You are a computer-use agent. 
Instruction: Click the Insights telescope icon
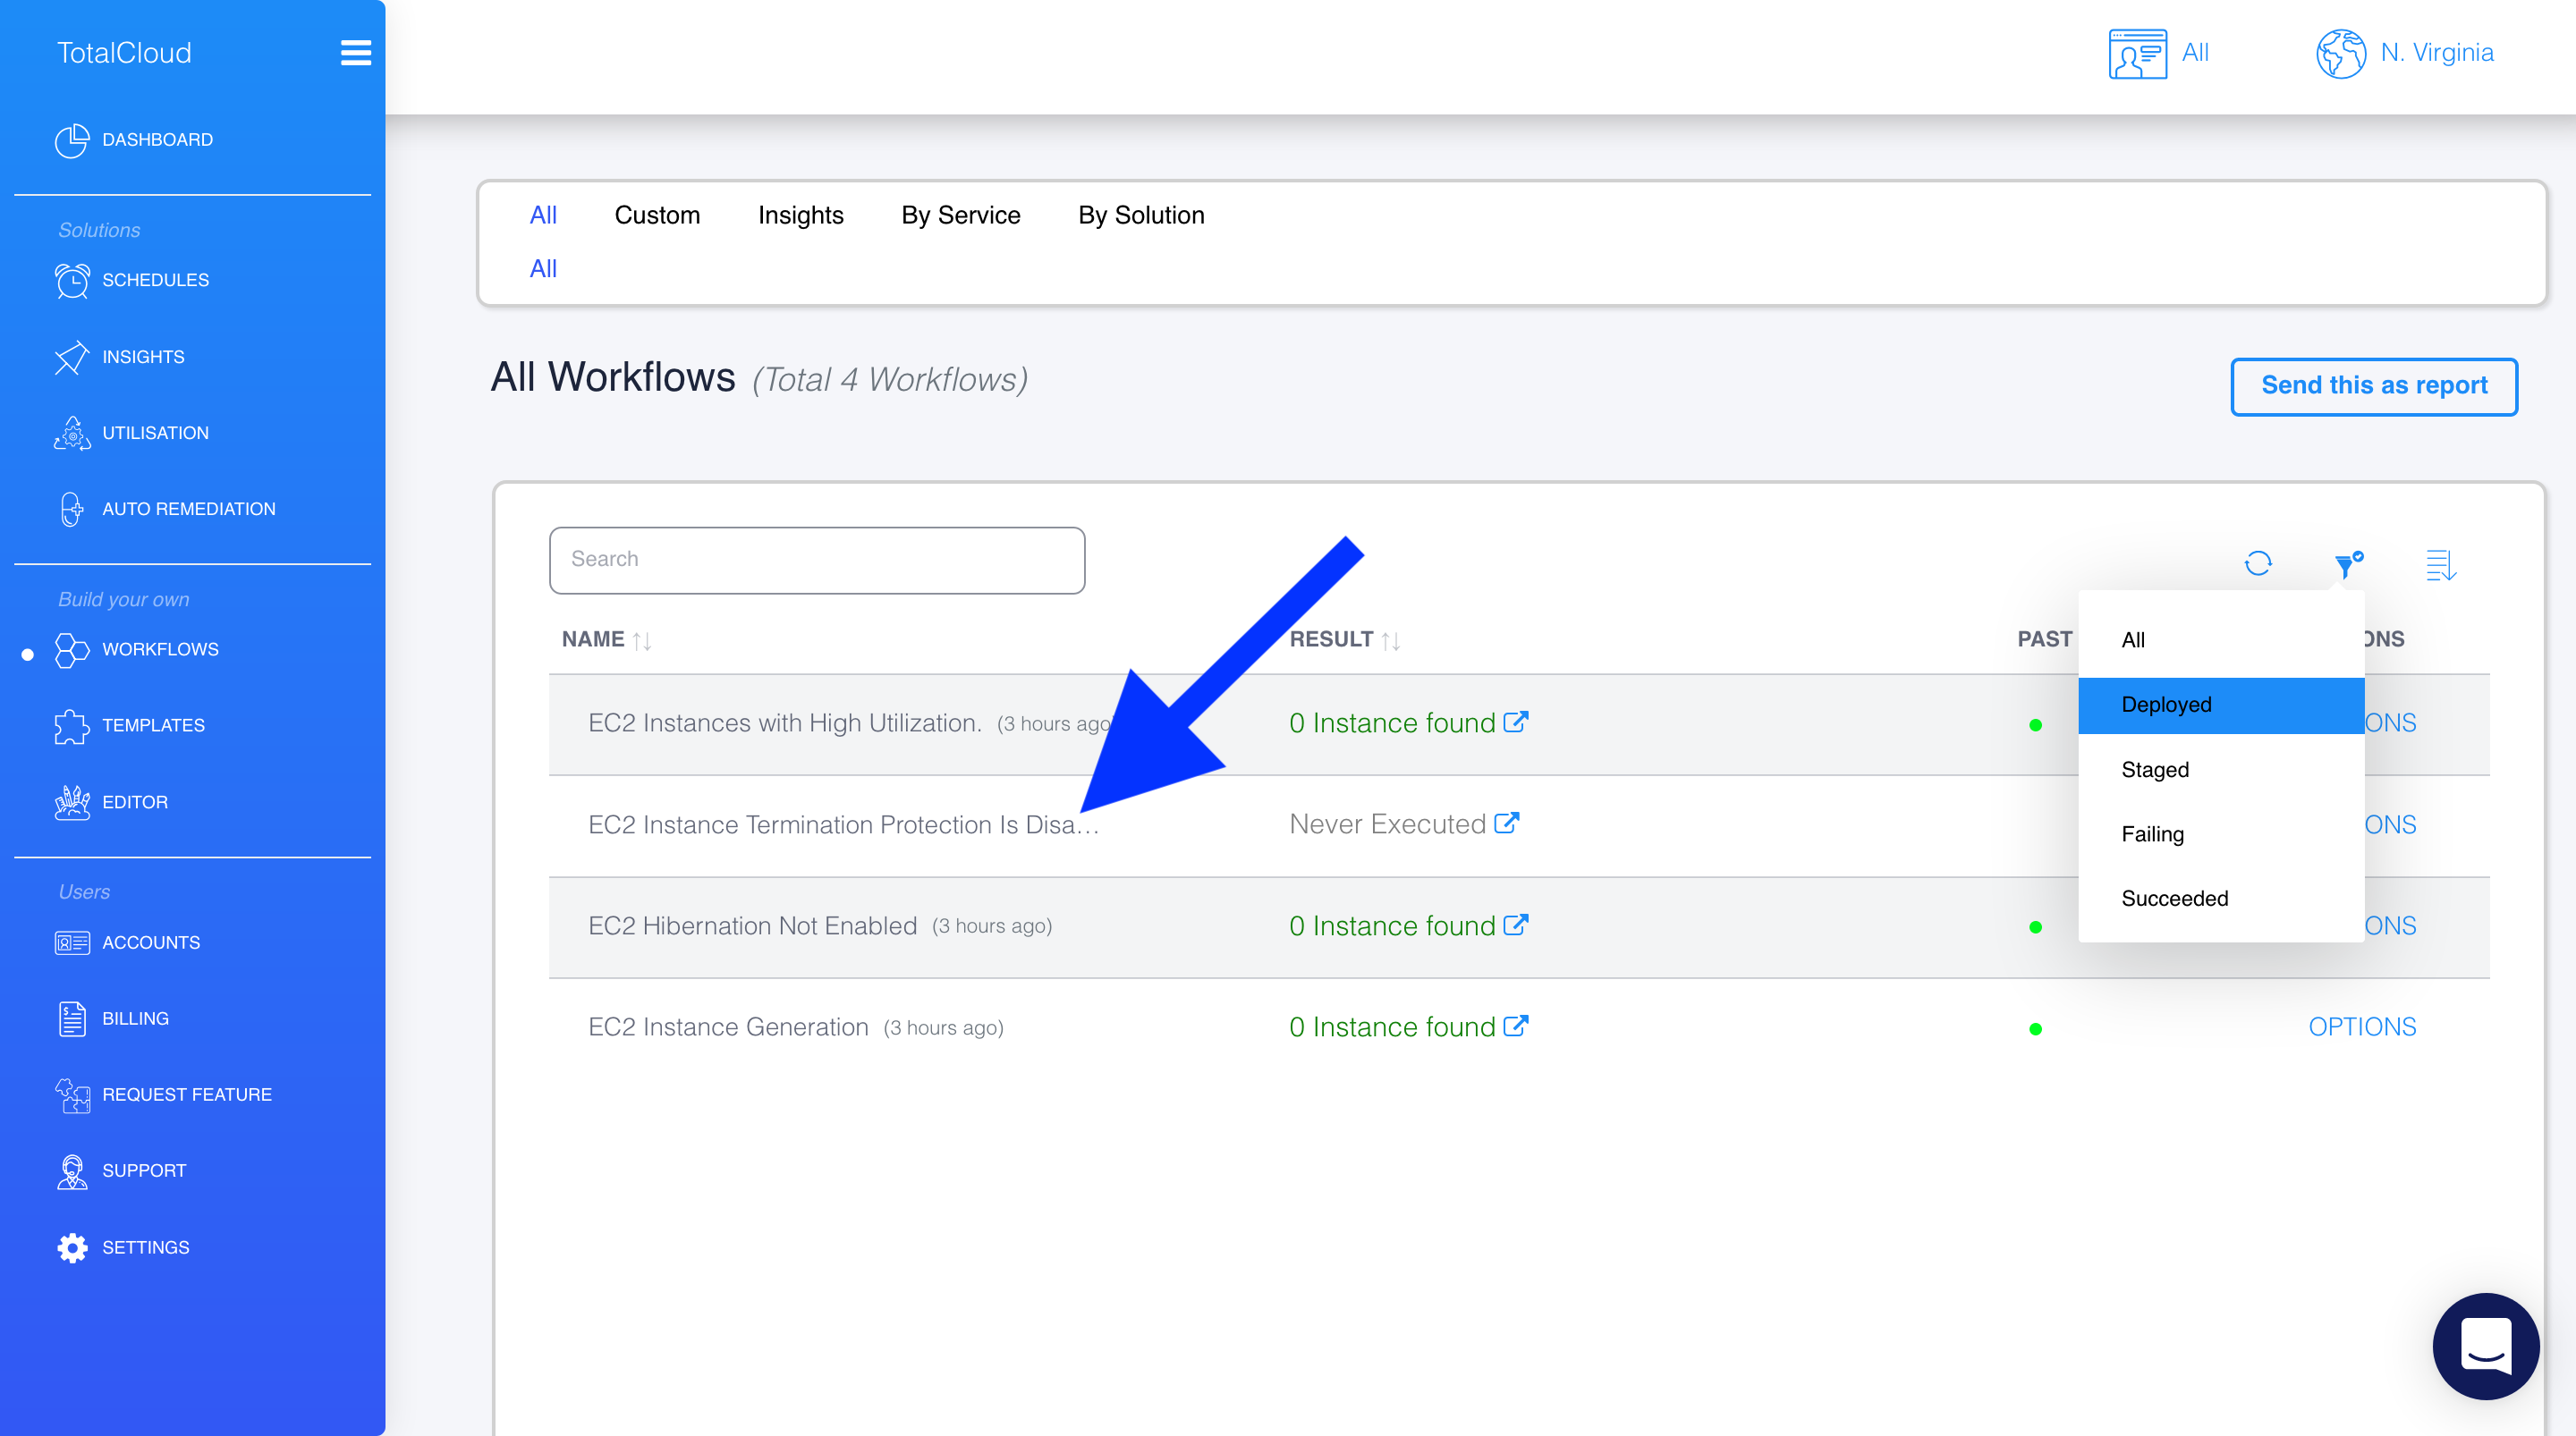click(x=72, y=357)
